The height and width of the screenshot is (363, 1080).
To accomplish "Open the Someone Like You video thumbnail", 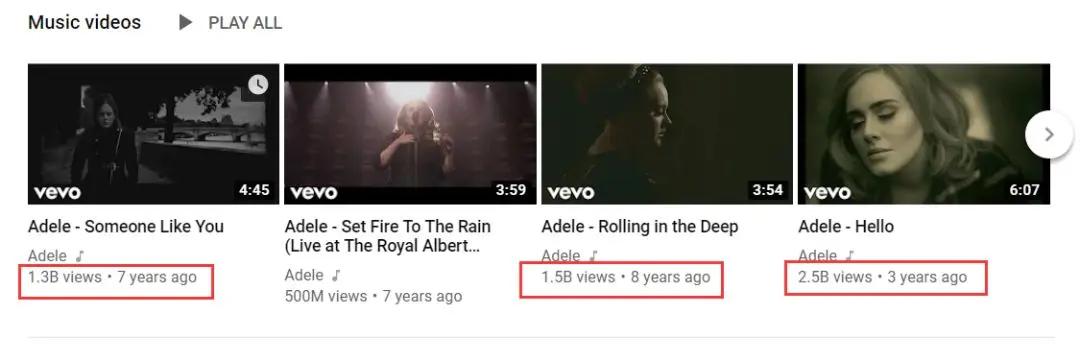I will [x=154, y=134].
